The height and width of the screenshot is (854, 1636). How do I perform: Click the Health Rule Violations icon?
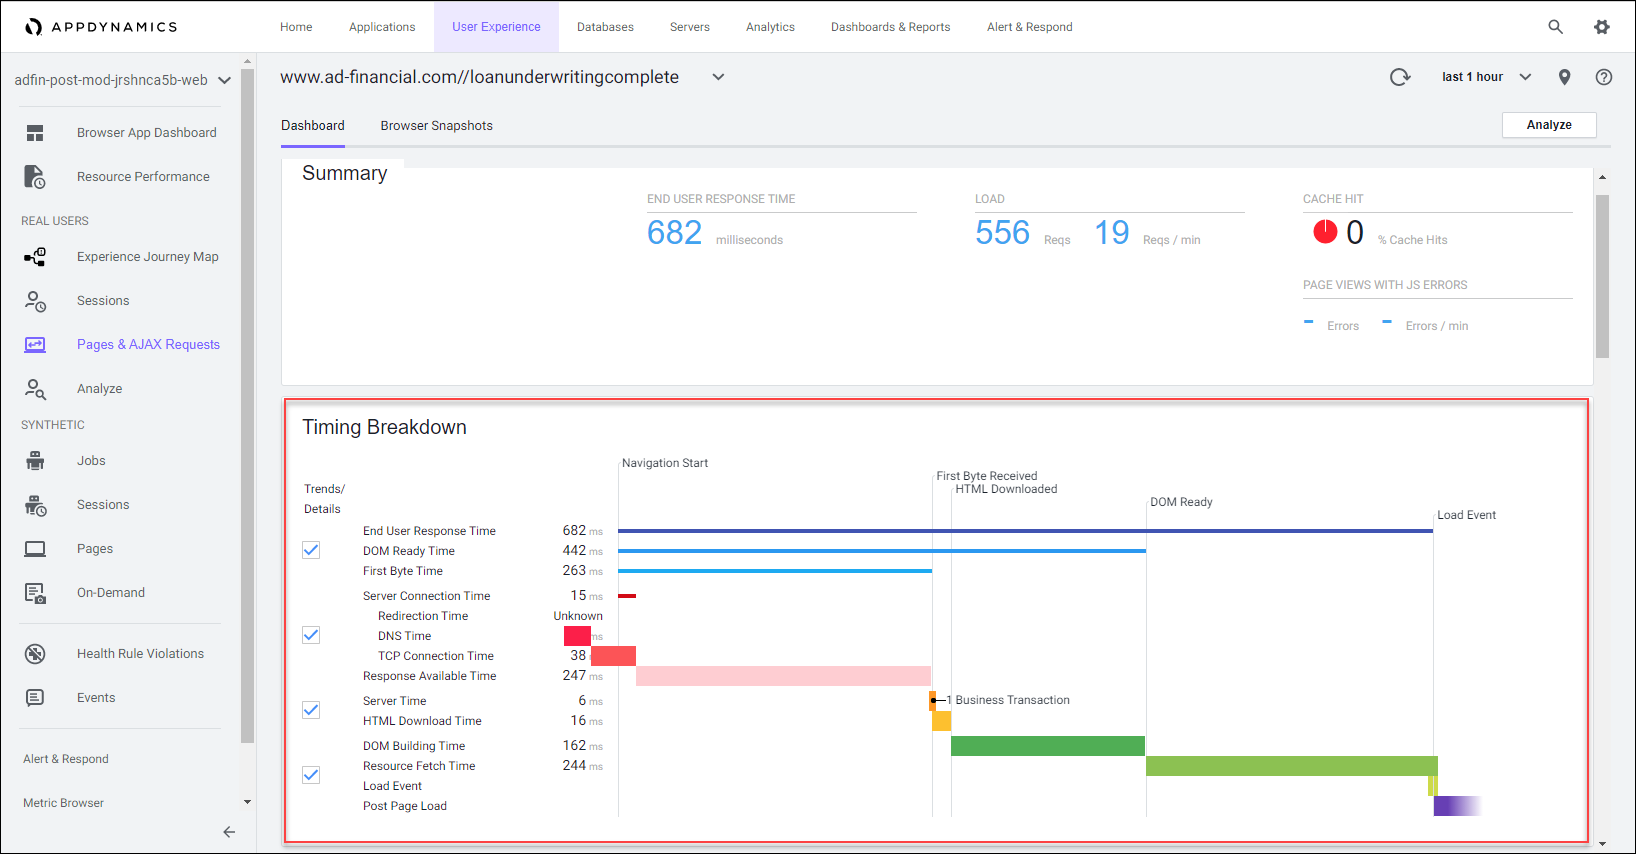pyautogui.click(x=35, y=654)
